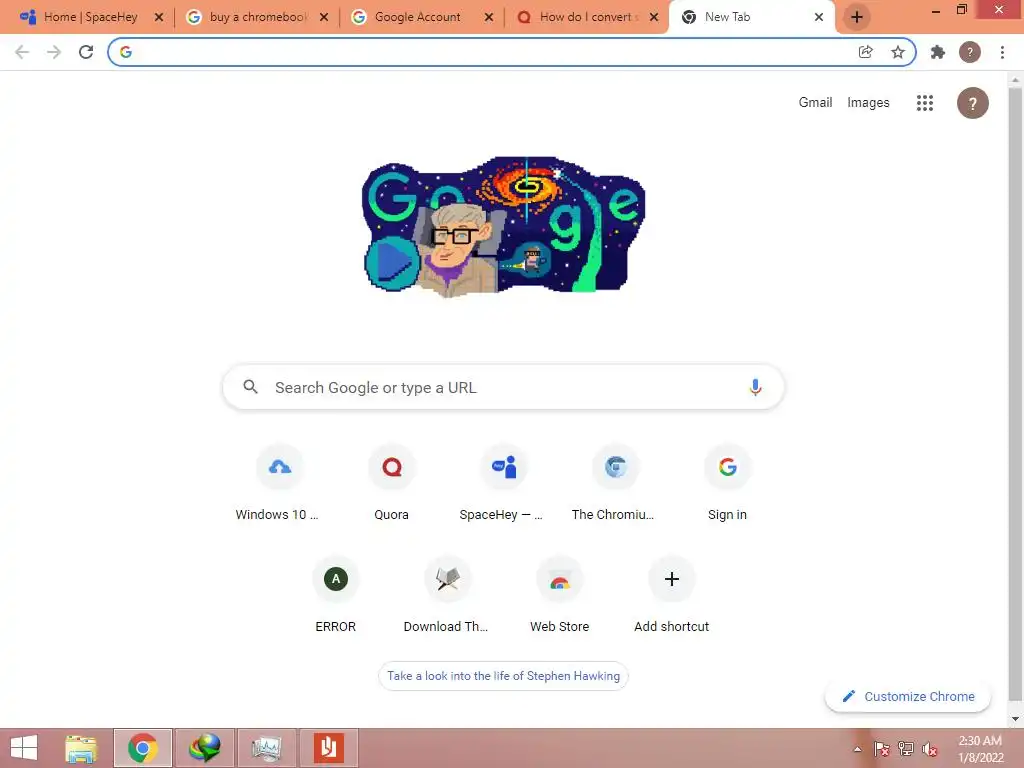Open the profile avatar in toolbar
This screenshot has width=1024, height=768.
(x=970, y=52)
